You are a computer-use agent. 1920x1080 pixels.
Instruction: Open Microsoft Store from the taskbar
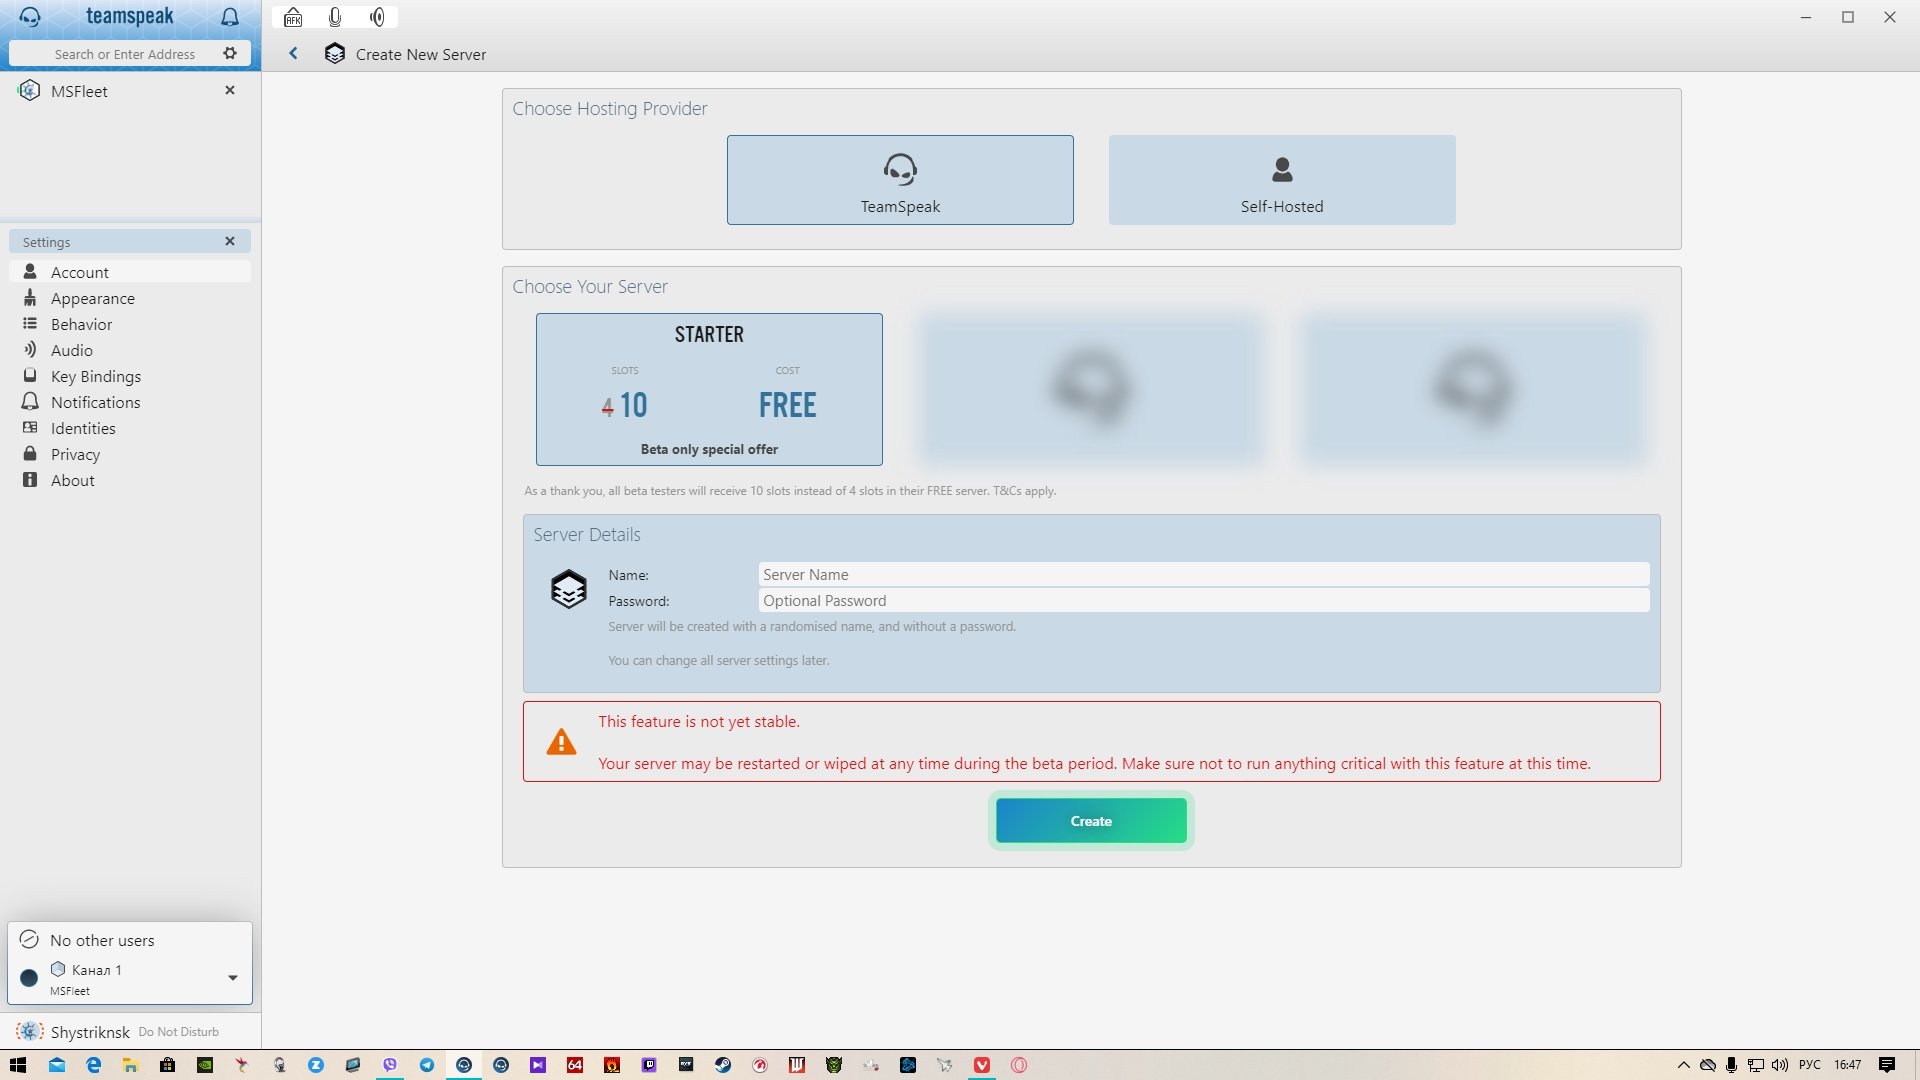(168, 1065)
